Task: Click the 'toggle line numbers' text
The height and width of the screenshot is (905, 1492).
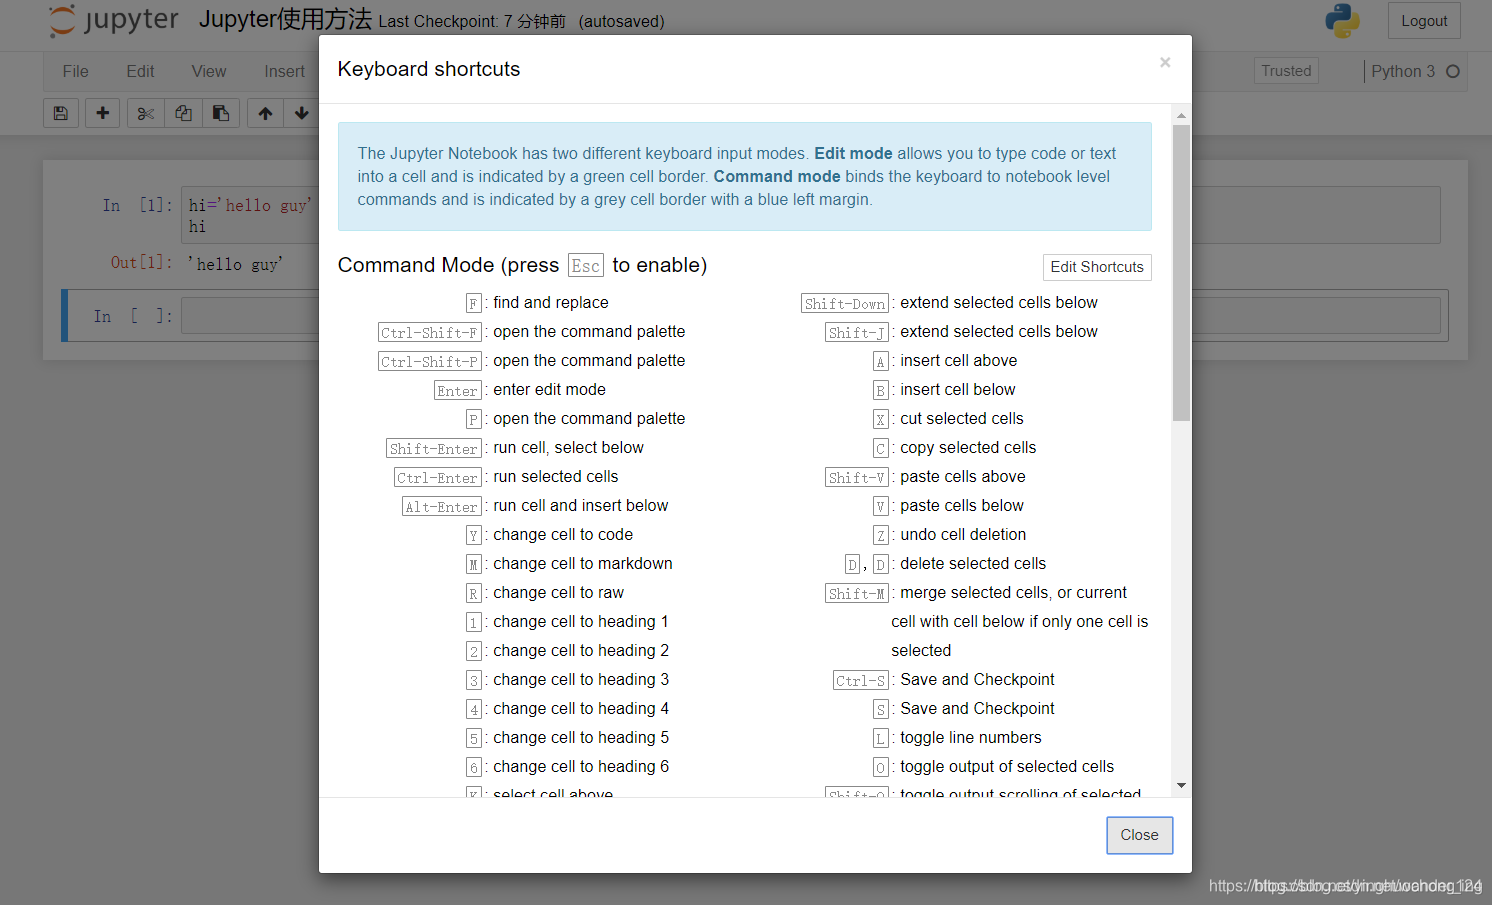Action: coord(971,738)
